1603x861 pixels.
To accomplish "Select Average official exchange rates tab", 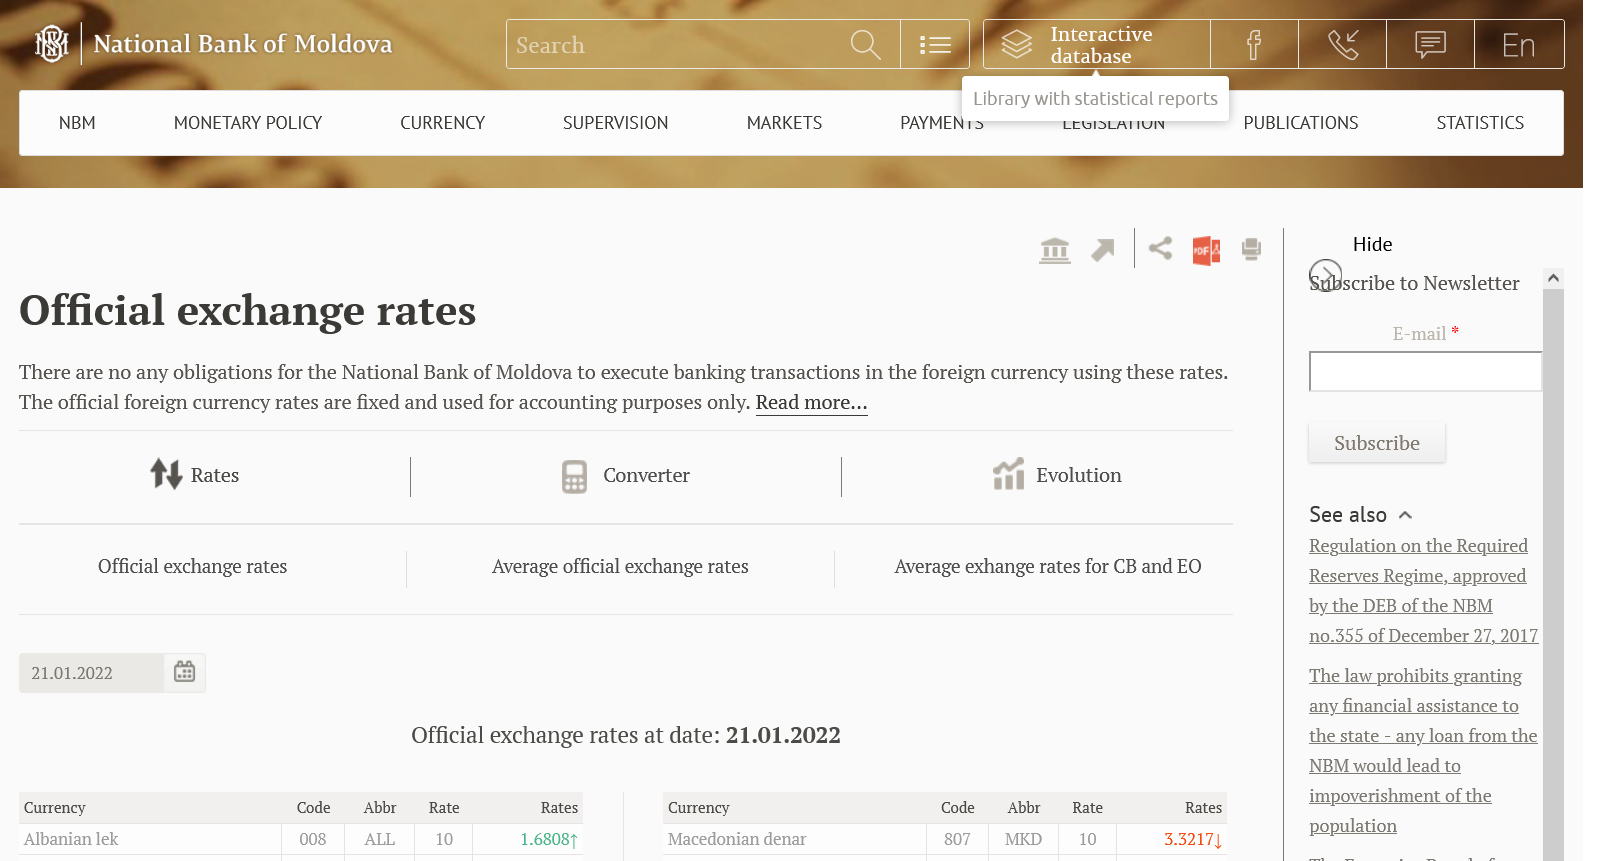I will [x=620, y=567].
